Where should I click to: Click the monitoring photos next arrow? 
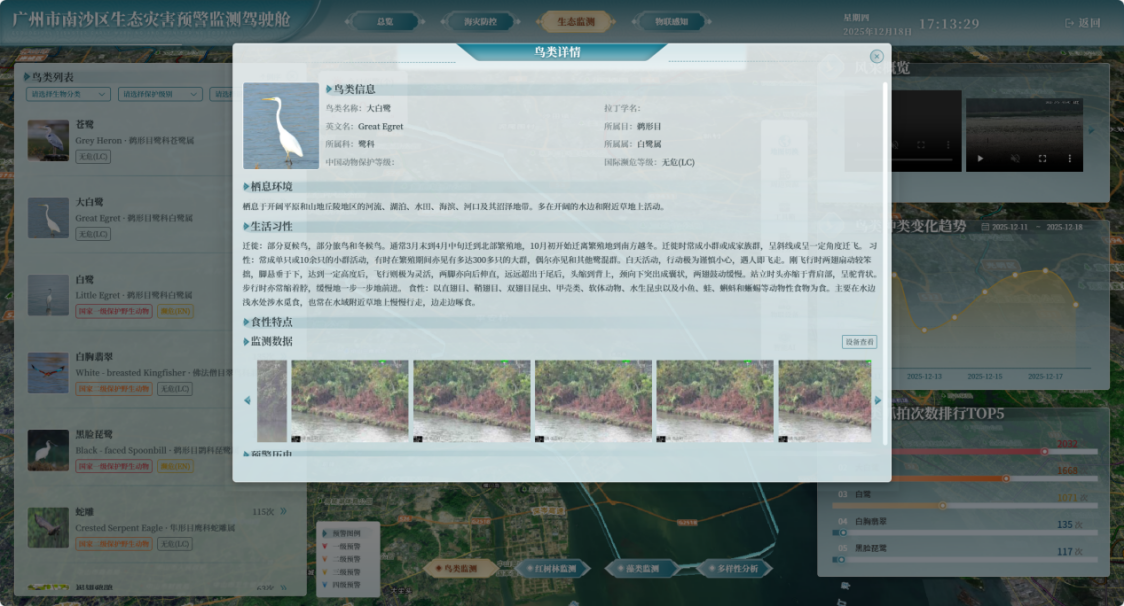[x=877, y=400]
